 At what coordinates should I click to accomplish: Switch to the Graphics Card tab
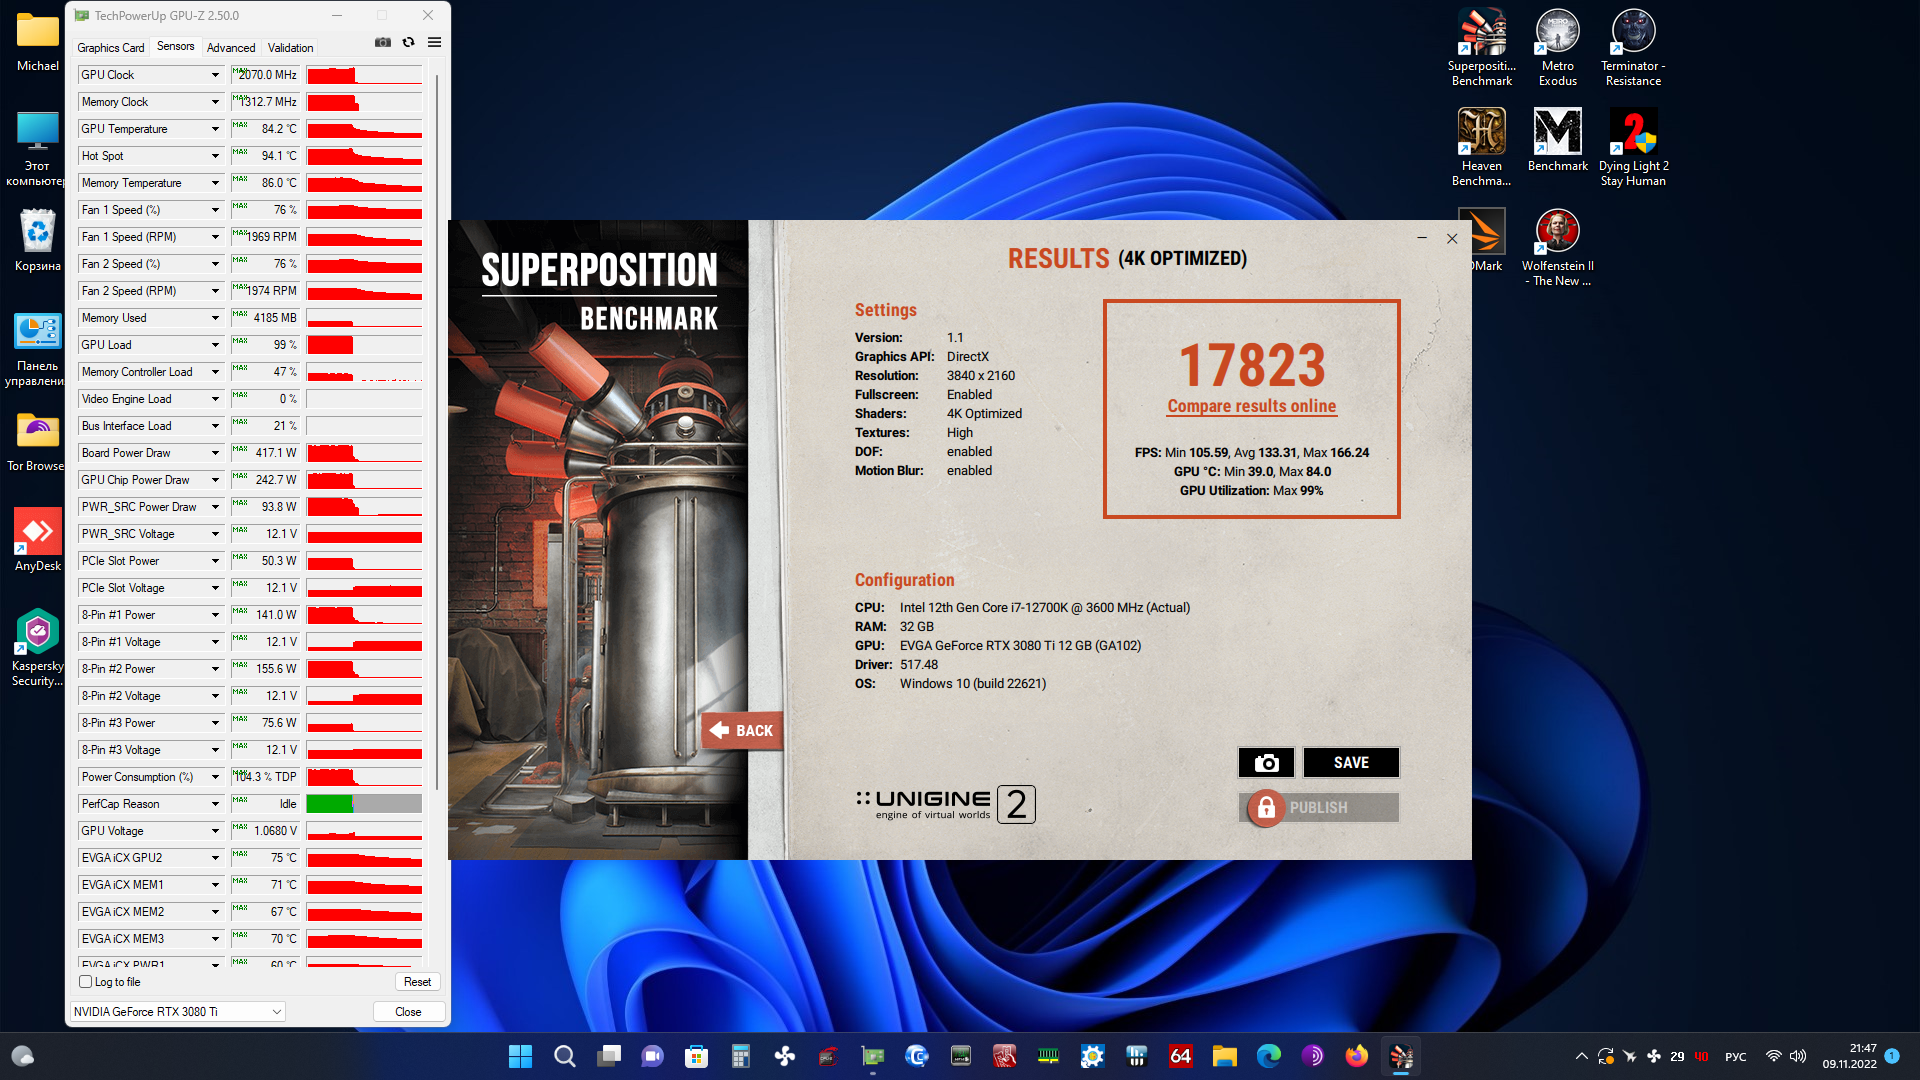tap(111, 48)
